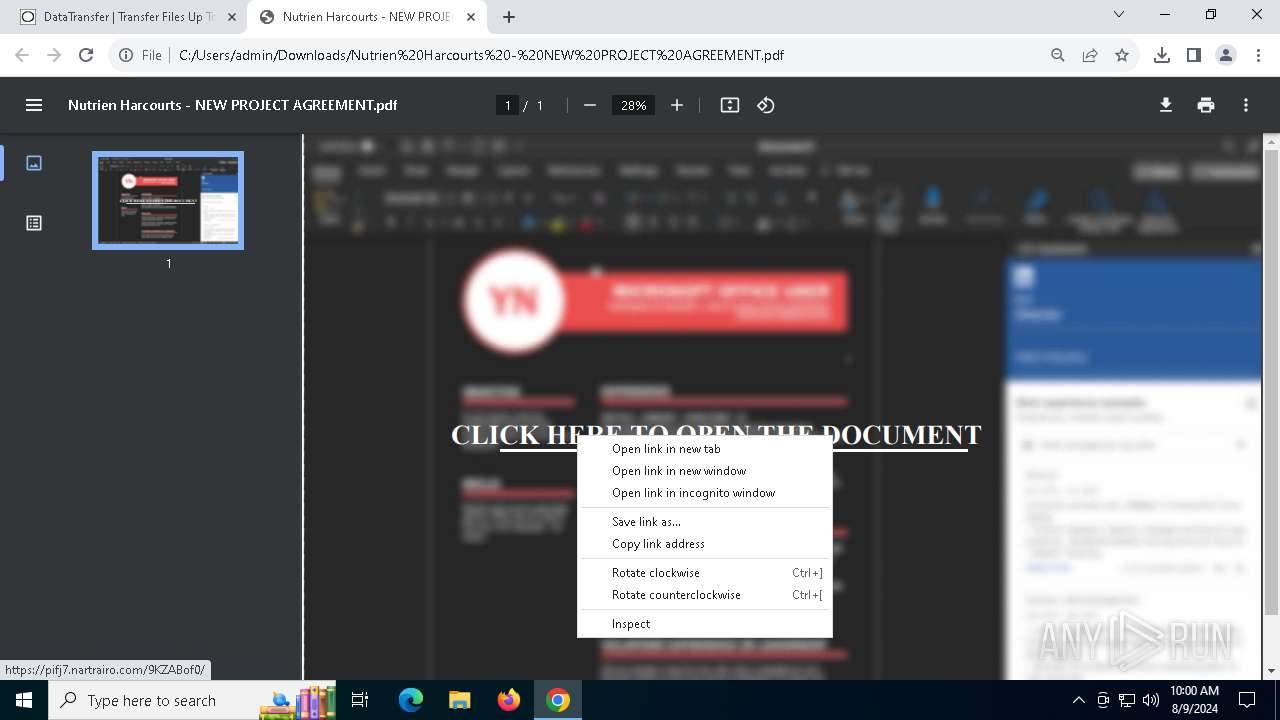1280x720 pixels.
Task: Close the DataTransfer tab
Action: [x=232, y=17]
